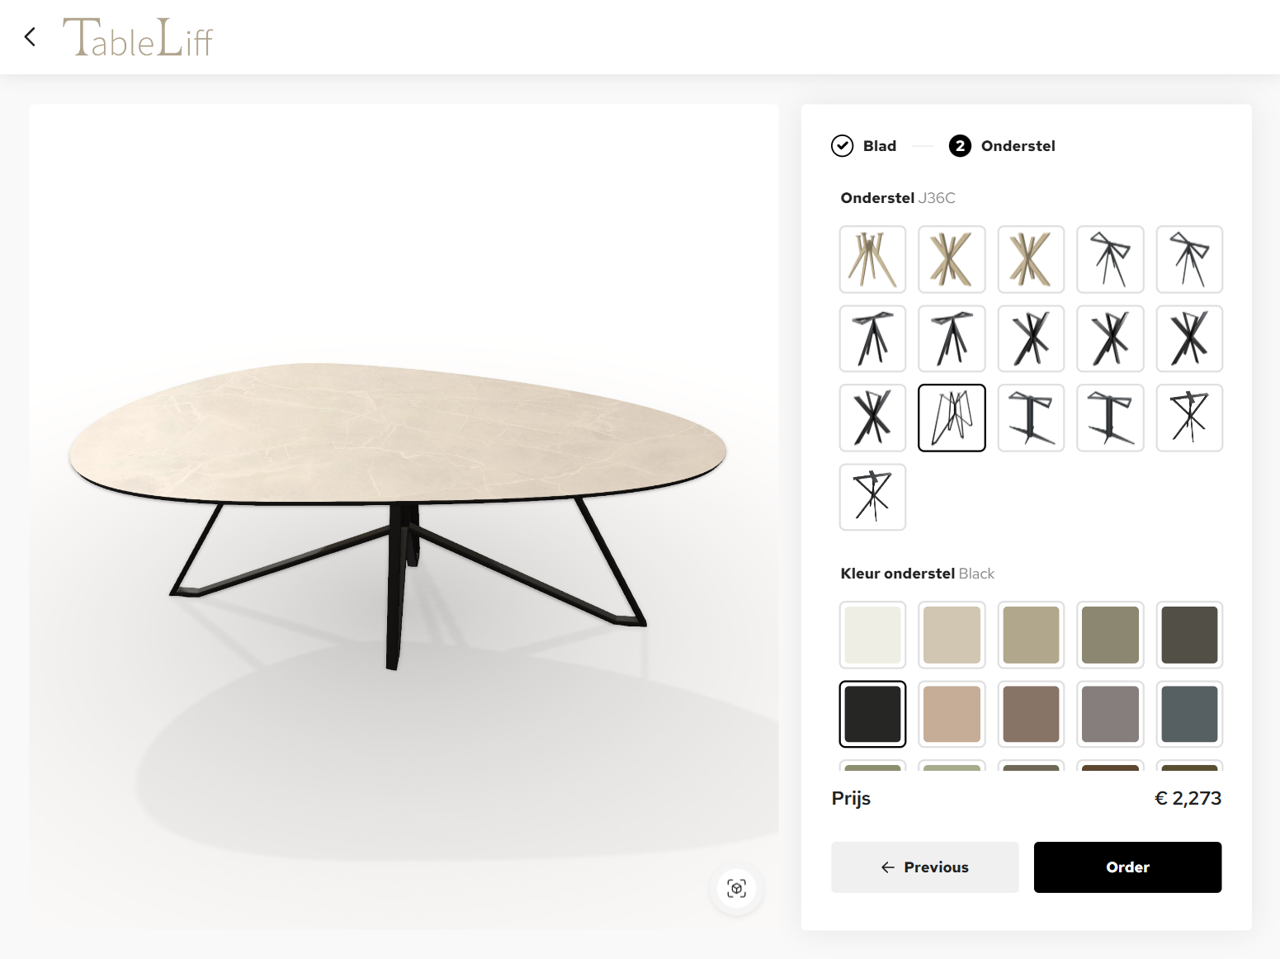1280x959 pixels.
Task: Click the 3D table preview image
Action: pyautogui.click(x=404, y=517)
